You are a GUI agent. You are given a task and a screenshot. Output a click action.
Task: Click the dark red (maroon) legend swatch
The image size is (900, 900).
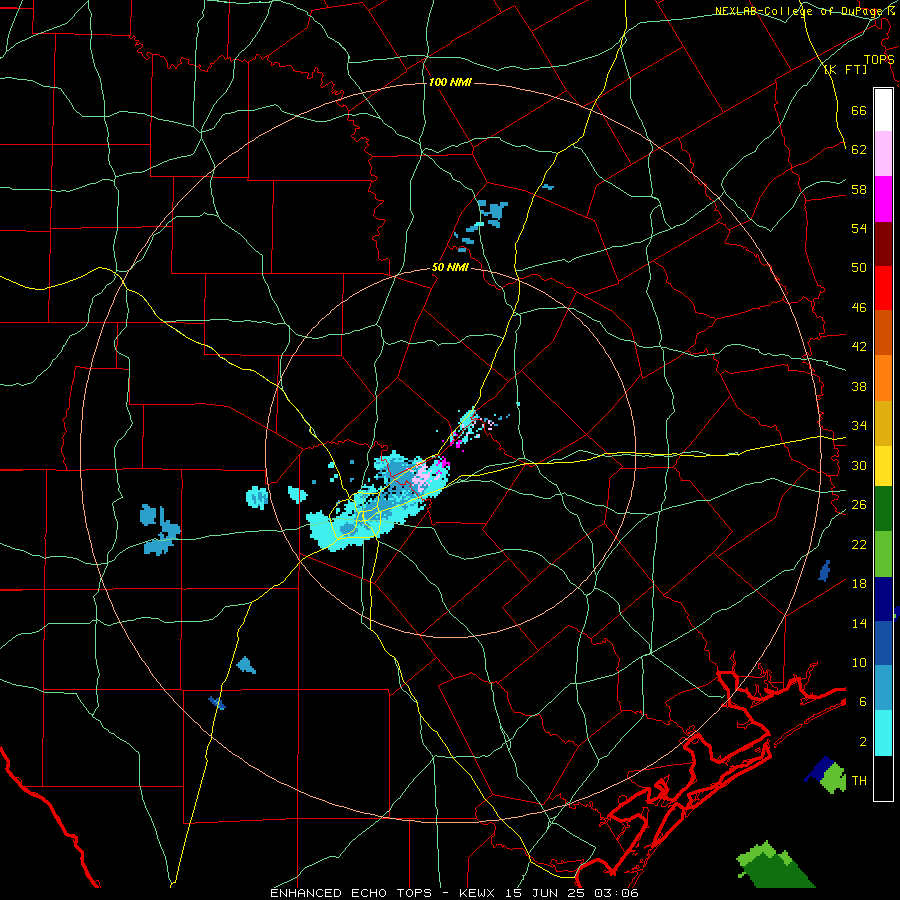pos(883,243)
